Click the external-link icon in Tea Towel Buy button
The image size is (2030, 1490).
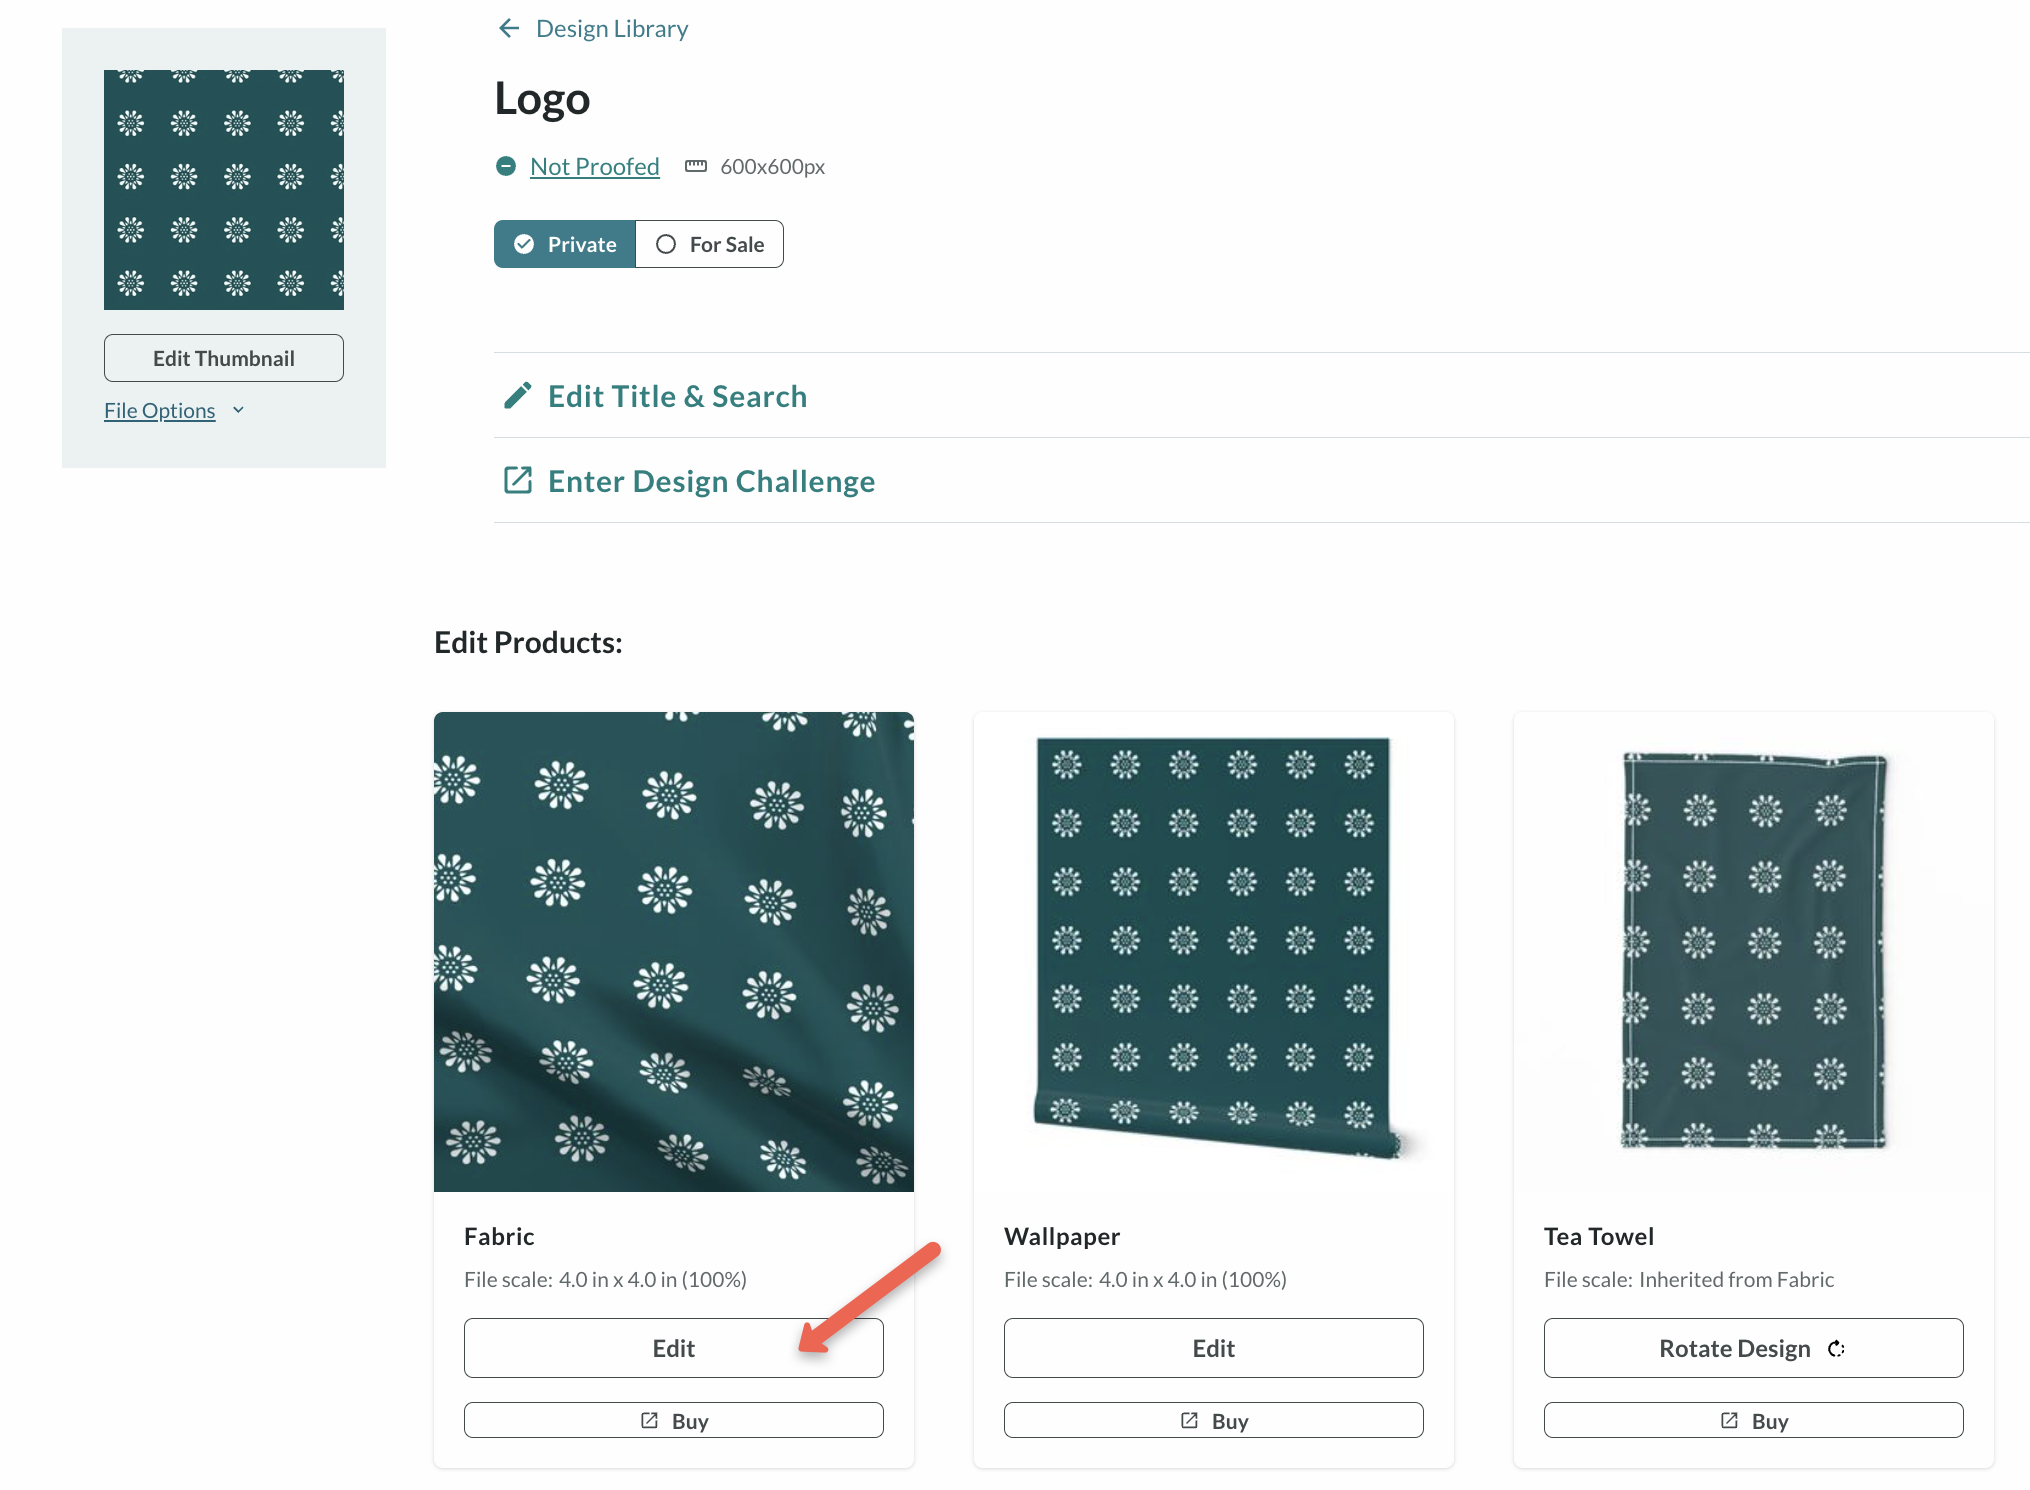coord(1729,1420)
